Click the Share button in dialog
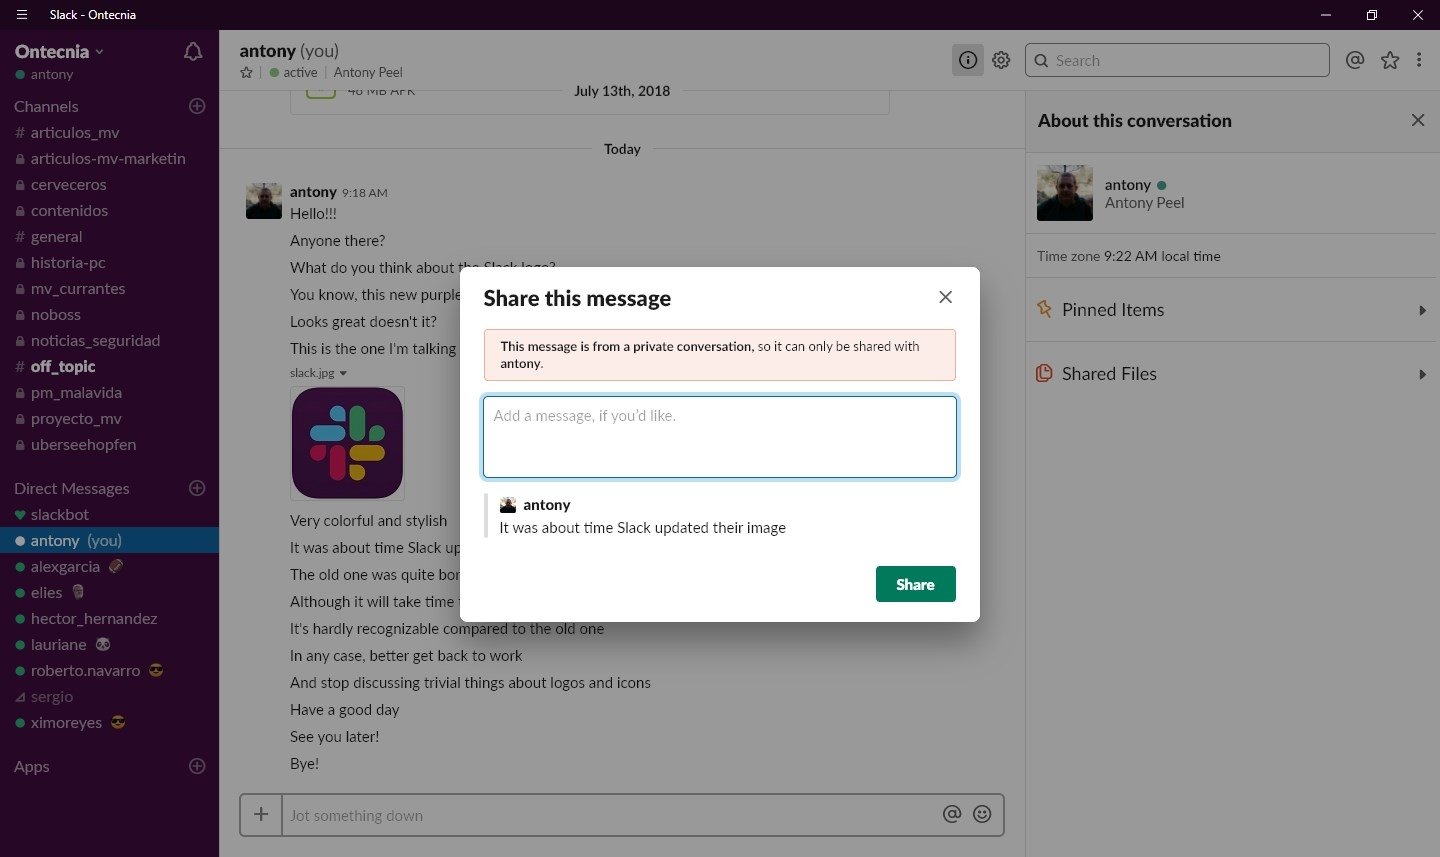 click(x=915, y=584)
